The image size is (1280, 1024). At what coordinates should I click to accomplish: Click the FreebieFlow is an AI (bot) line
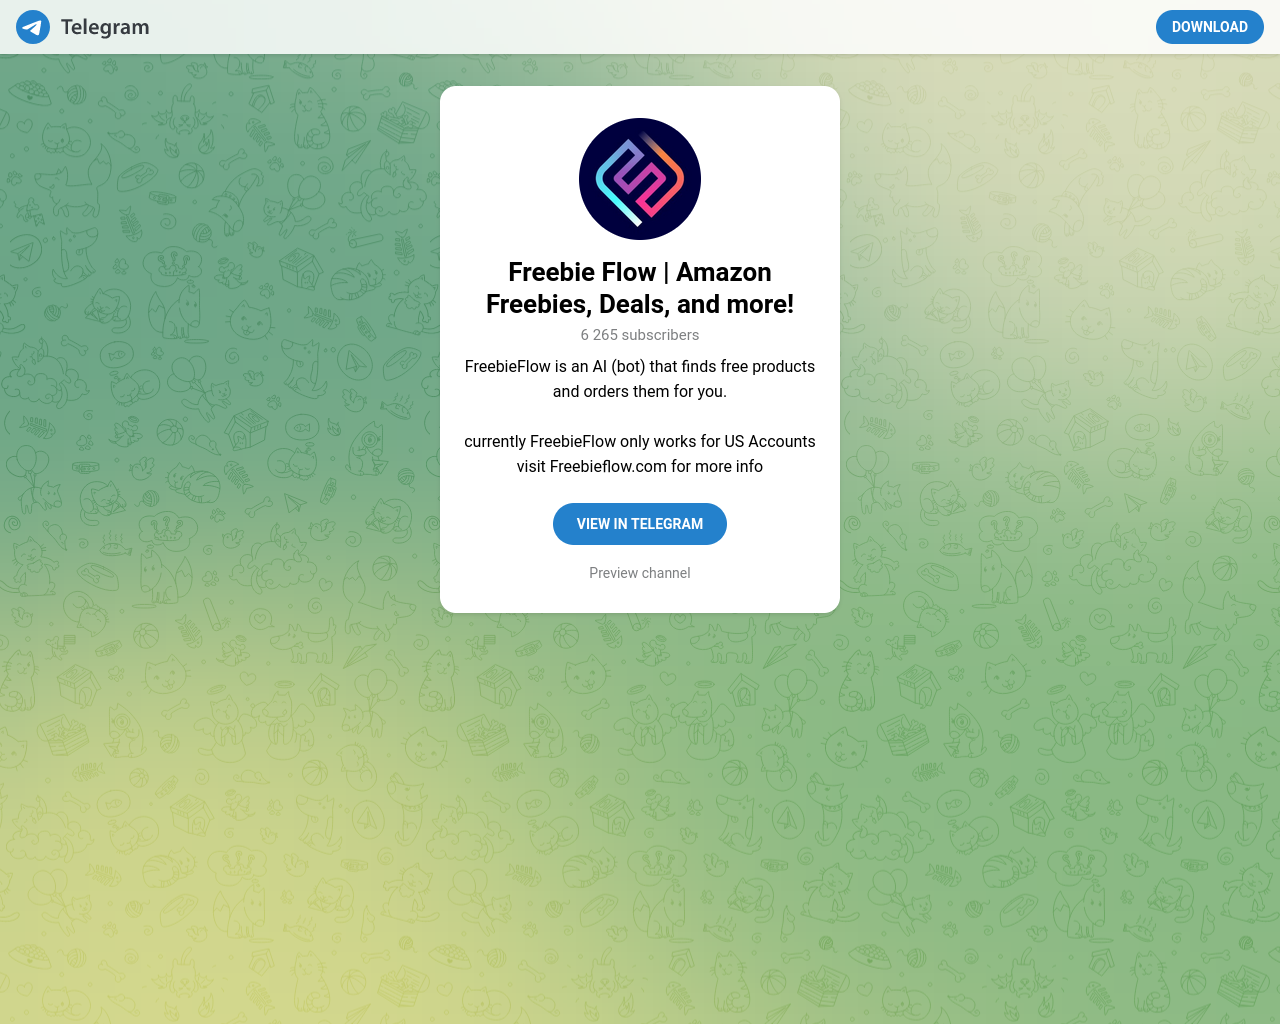click(640, 366)
